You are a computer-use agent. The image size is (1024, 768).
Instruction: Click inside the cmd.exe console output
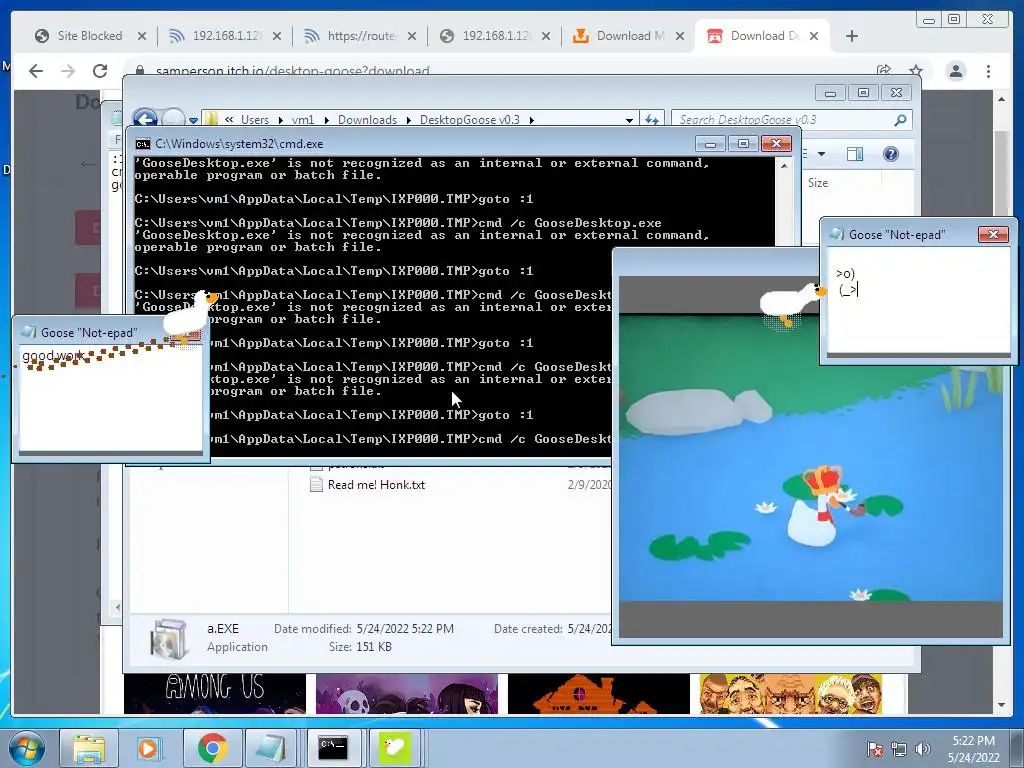point(372,307)
